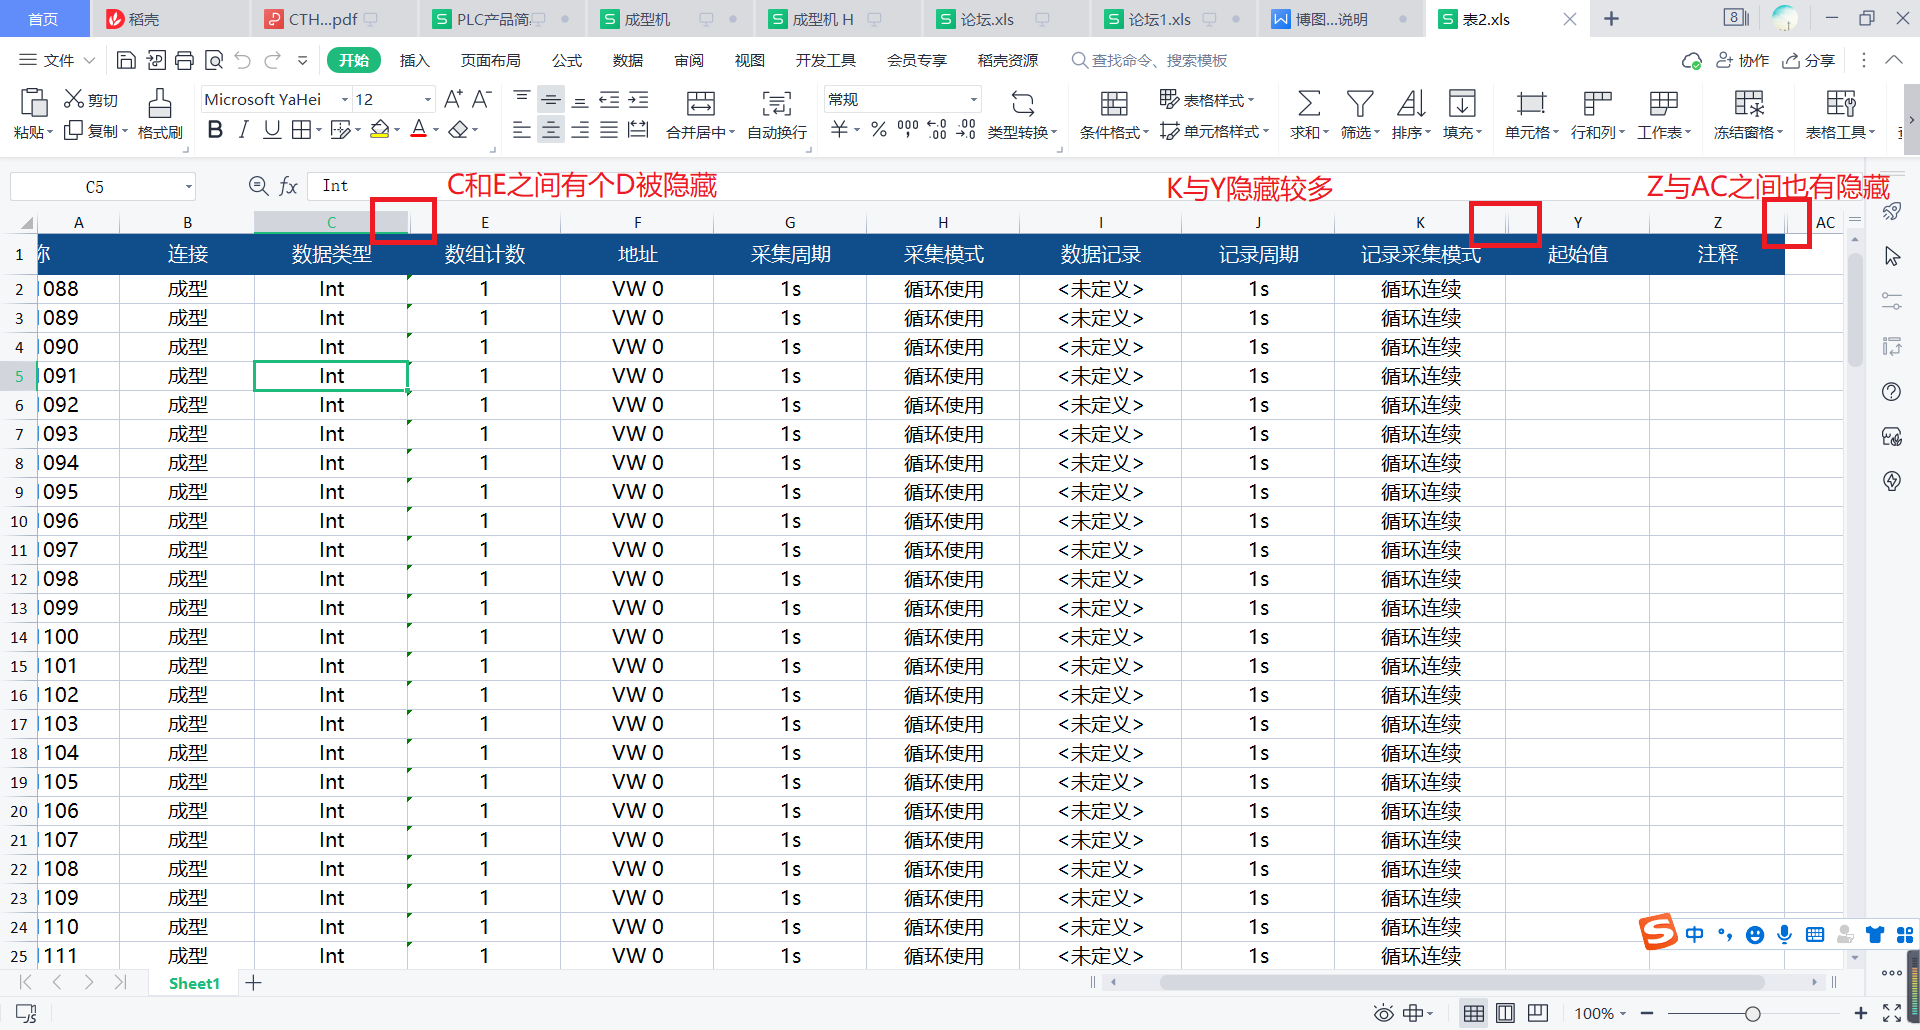Screen dimensions: 1920x1030
Task: Open the Insert (插入) ribbon tab
Action: [414, 61]
